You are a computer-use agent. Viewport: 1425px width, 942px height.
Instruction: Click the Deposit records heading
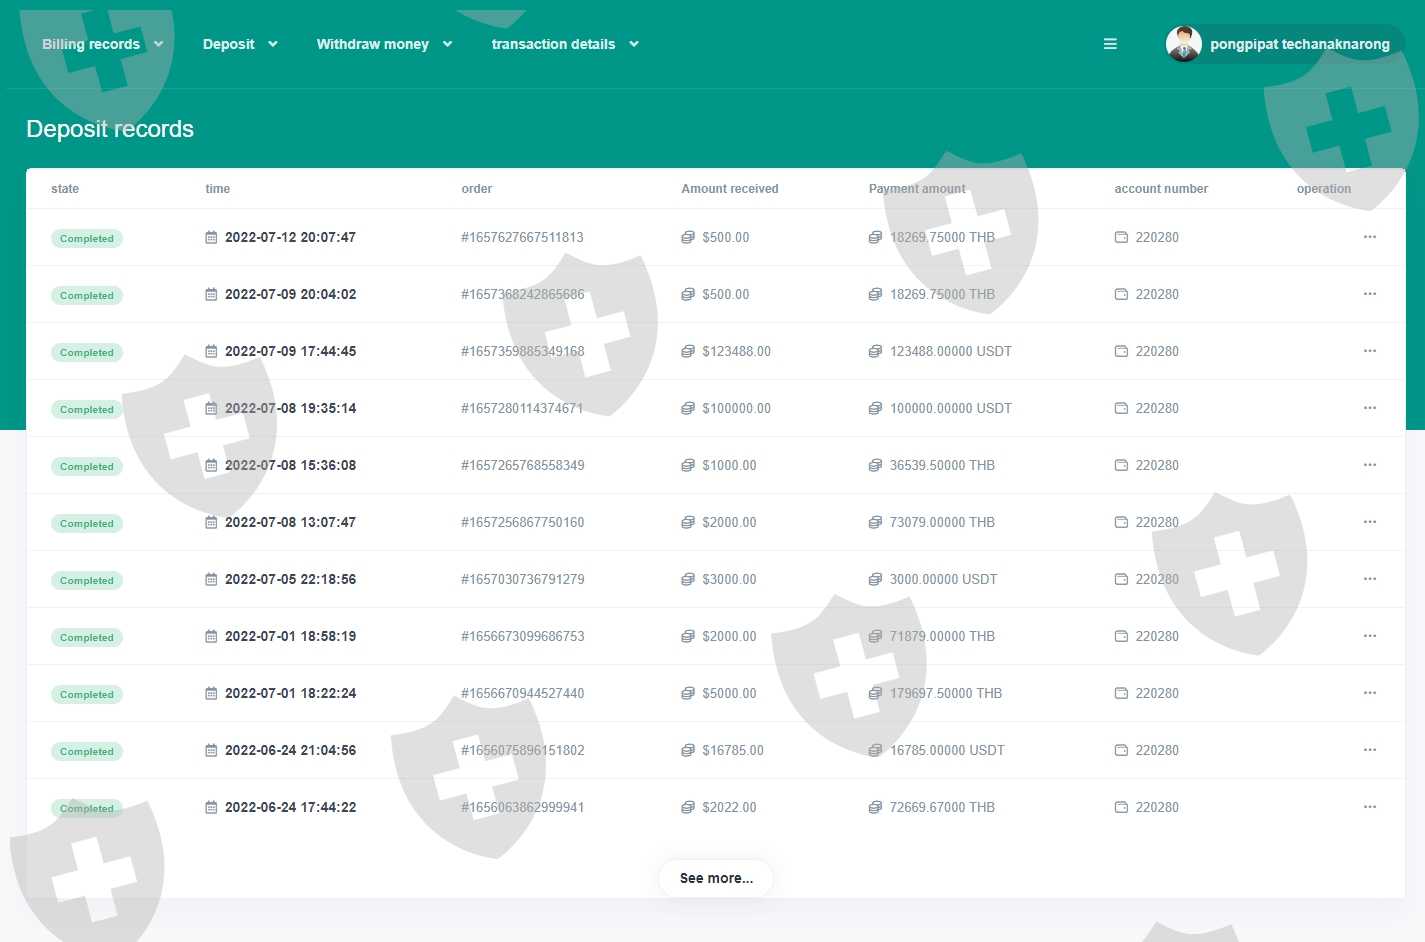pos(110,129)
